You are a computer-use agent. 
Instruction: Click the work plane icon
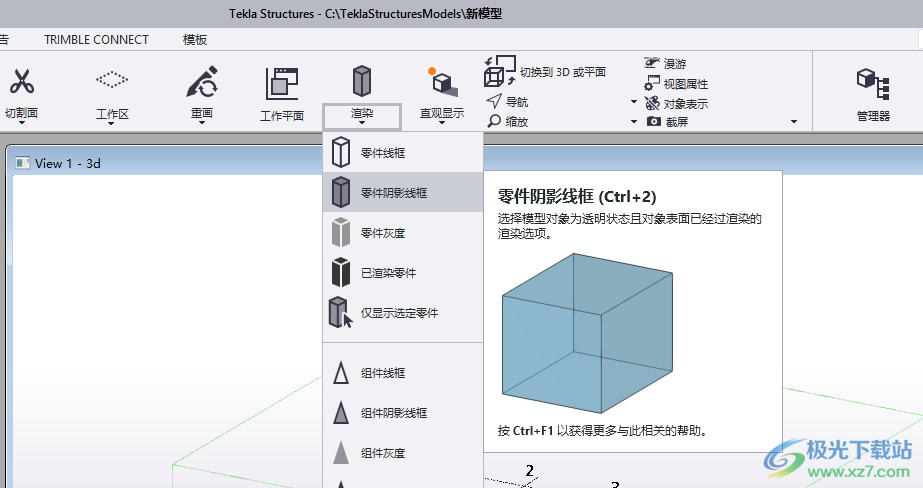tap(282, 84)
